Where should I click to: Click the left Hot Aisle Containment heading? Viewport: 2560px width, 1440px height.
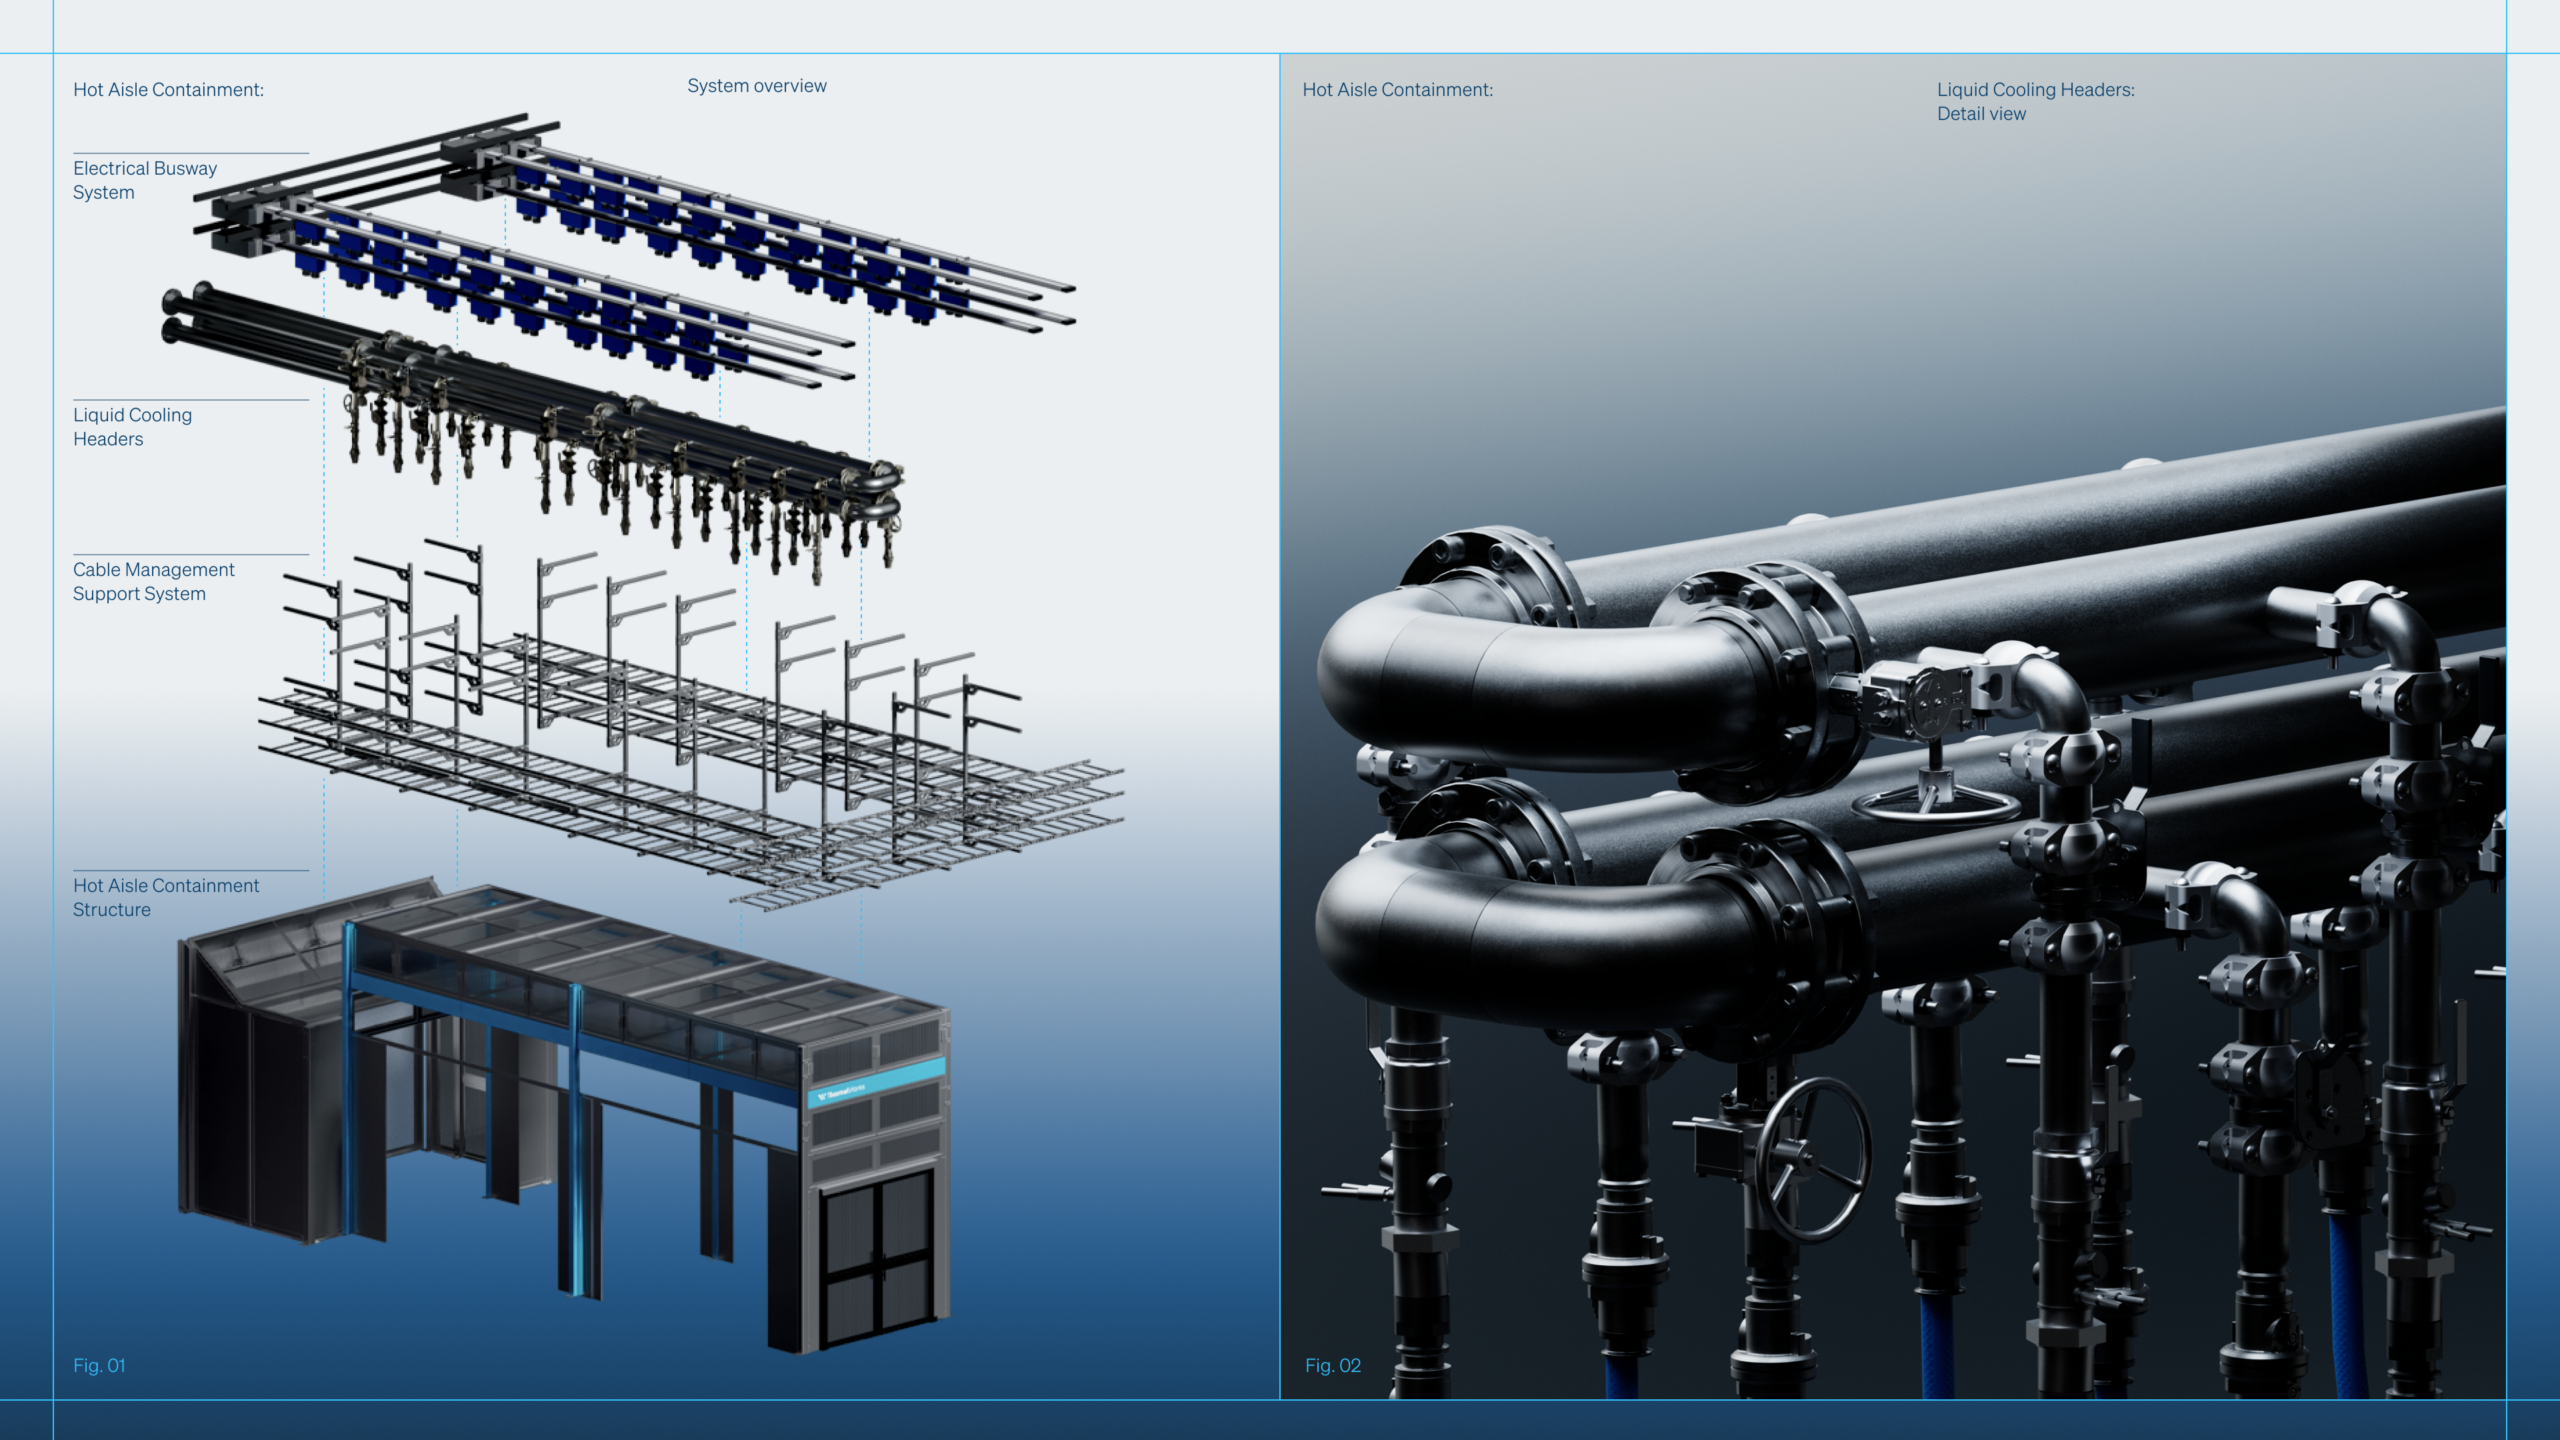tap(168, 90)
